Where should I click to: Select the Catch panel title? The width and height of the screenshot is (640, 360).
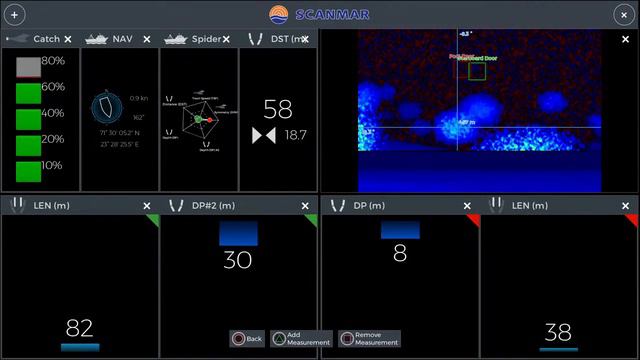point(47,39)
